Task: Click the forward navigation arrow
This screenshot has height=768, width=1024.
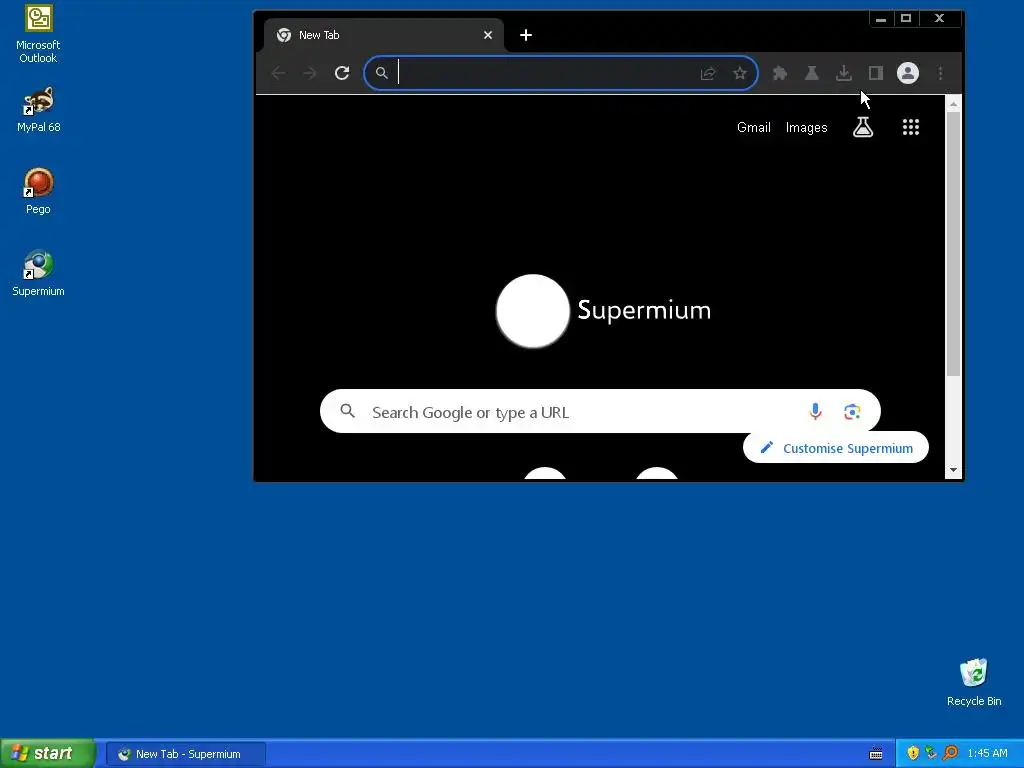Action: pos(310,73)
